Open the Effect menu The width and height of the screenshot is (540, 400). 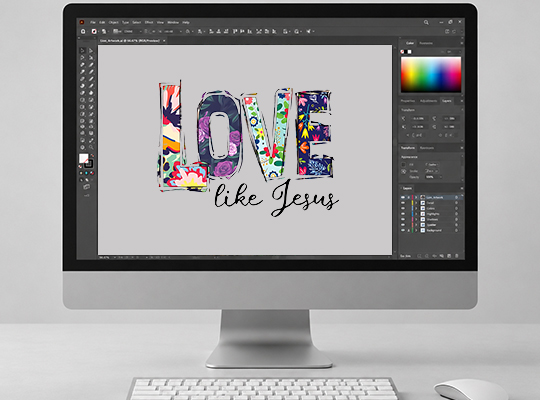coord(149,22)
